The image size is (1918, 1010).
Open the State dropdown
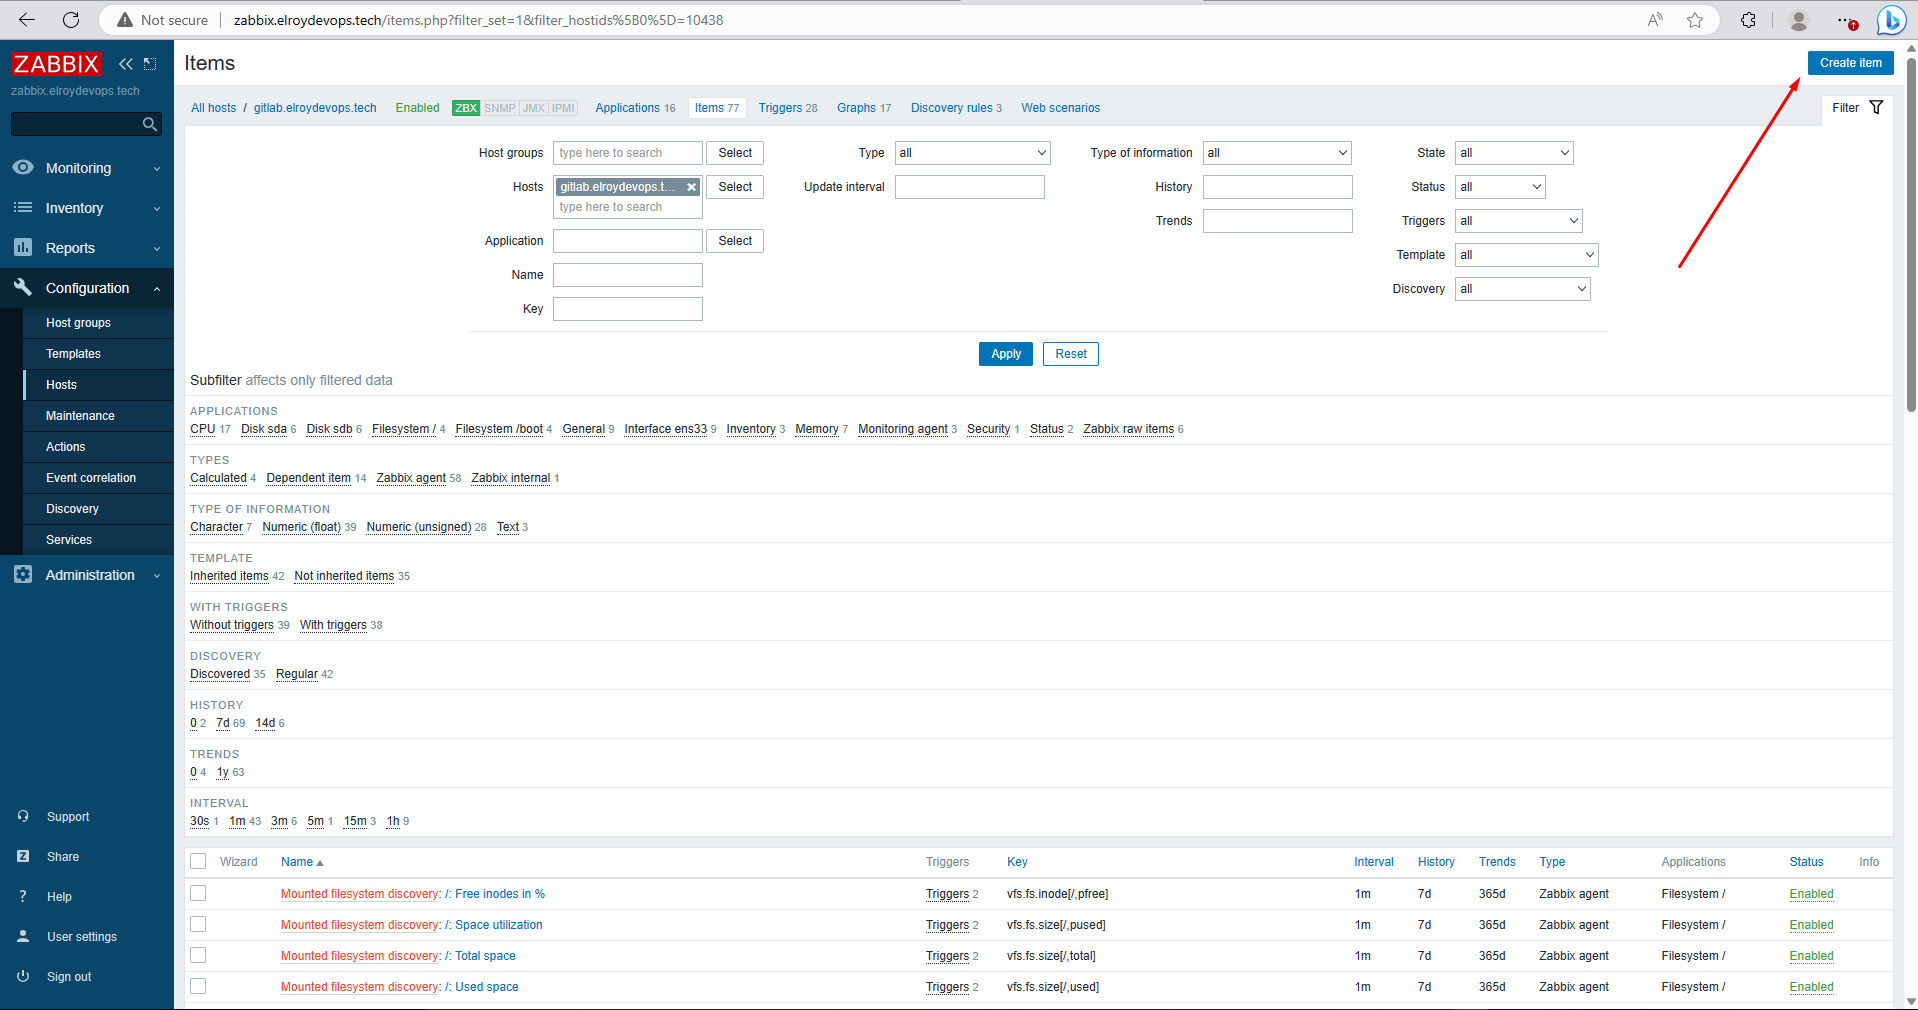click(x=1514, y=153)
